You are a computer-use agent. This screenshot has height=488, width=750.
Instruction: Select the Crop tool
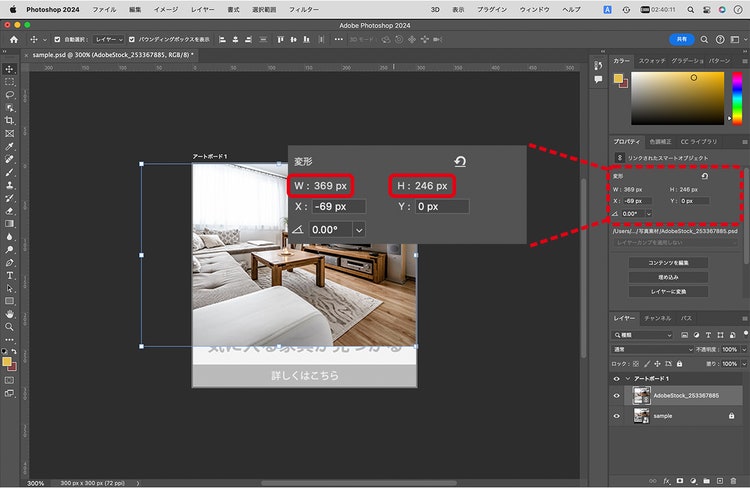pos(10,121)
